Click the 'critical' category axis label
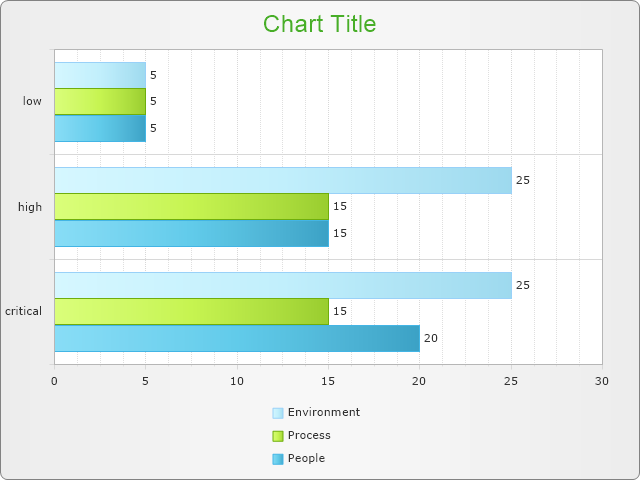The width and height of the screenshot is (640, 480). [23, 311]
